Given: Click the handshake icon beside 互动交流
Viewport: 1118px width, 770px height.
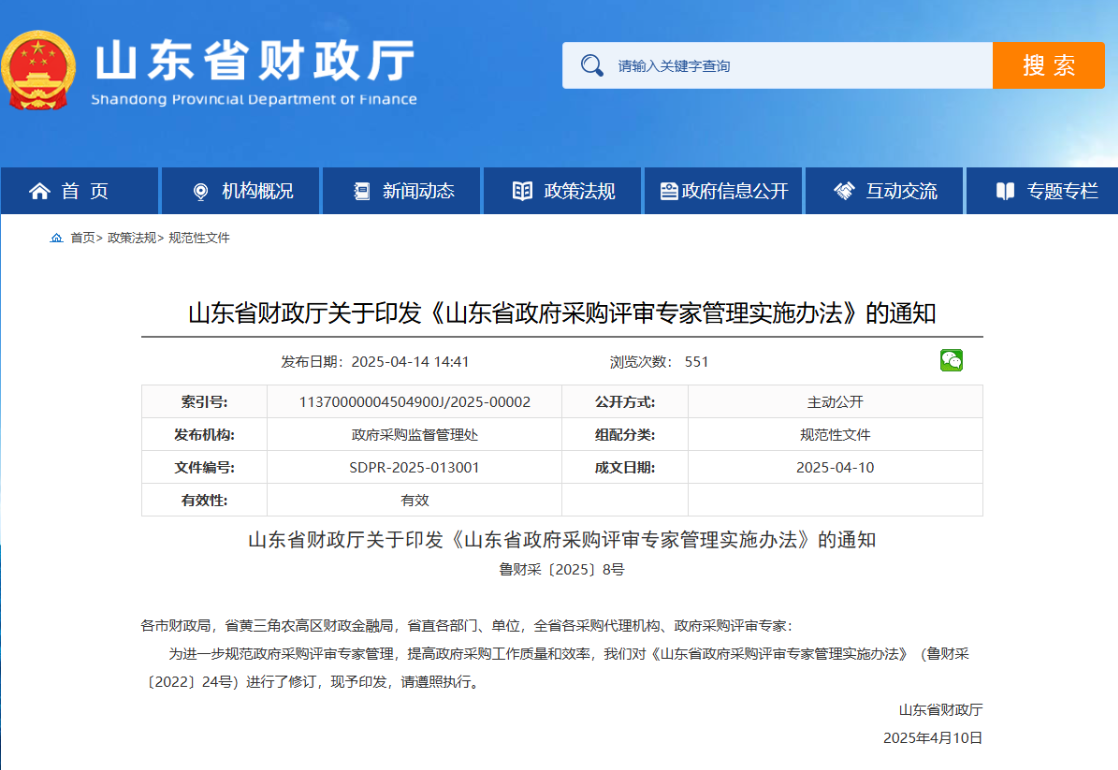Looking at the screenshot, I should 844,191.
